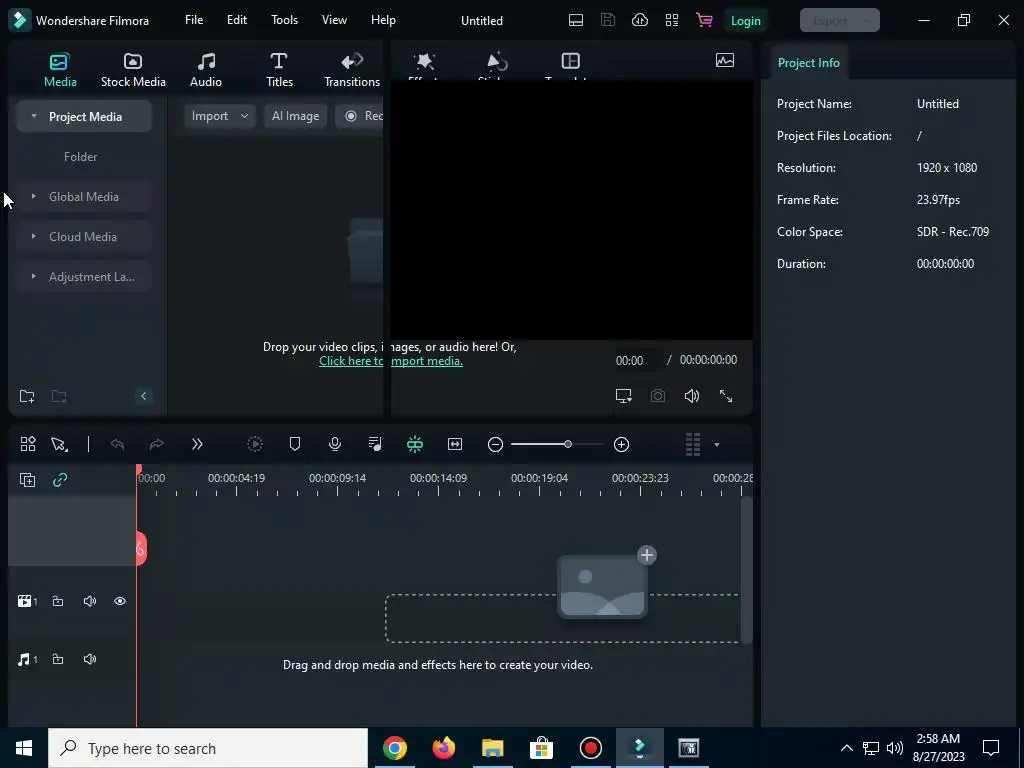The image size is (1024, 768).
Task: Click the render preview icon
Action: pyautogui.click(x=255, y=444)
